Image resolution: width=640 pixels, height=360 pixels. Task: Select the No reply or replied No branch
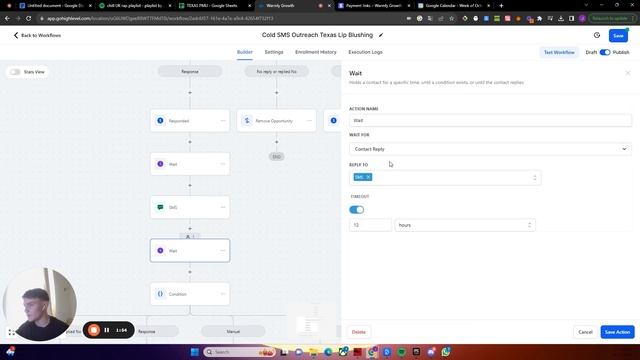coord(276,71)
